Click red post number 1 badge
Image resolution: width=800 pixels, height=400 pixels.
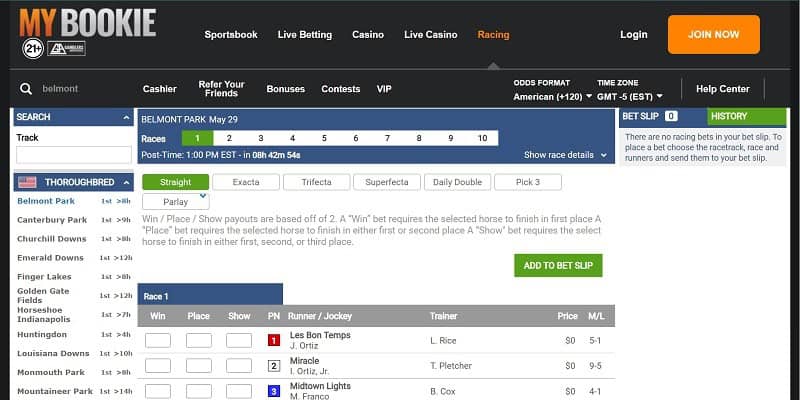(274, 340)
